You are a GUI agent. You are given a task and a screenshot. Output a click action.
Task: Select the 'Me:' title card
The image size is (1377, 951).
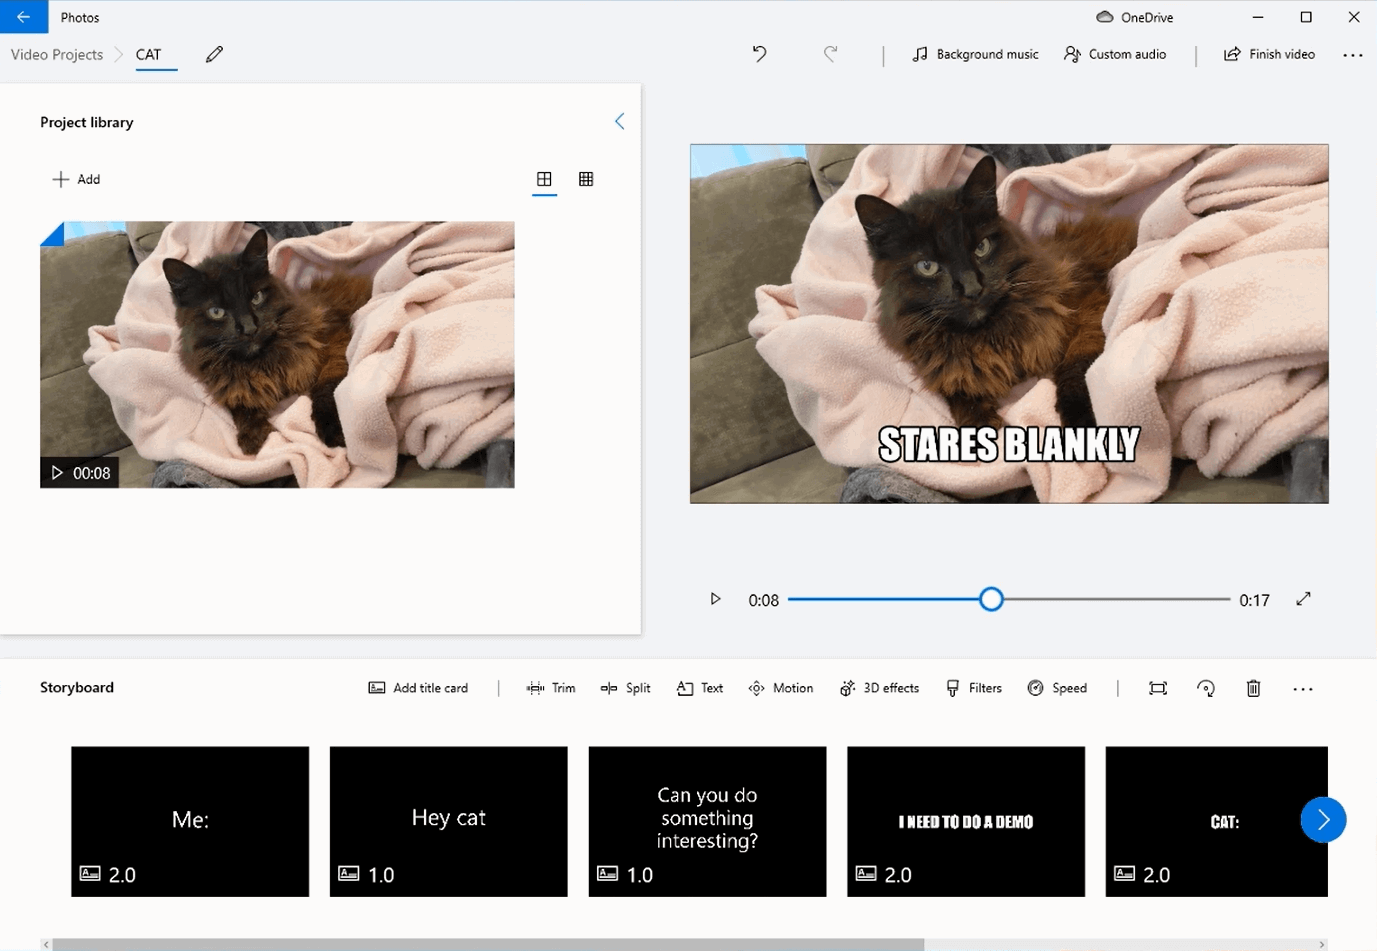click(x=190, y=821)
